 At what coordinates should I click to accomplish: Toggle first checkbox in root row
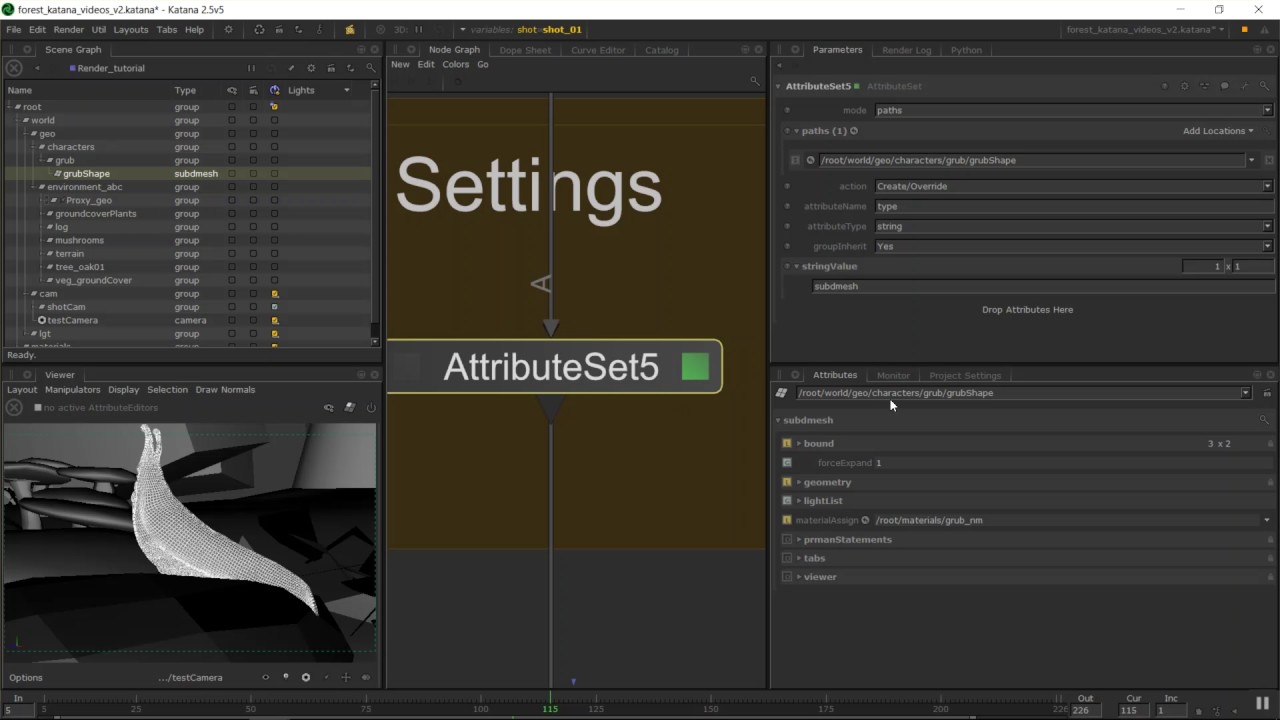click(x=232, y=107)
